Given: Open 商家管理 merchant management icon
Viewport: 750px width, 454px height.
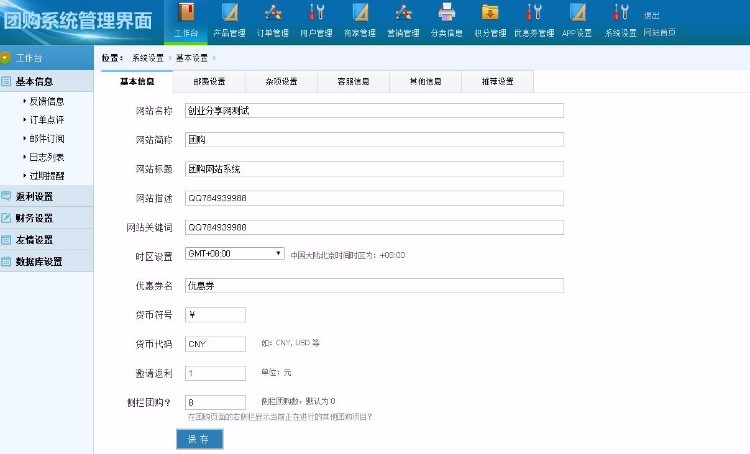Looking at the screenshot, I should (360, 12).
